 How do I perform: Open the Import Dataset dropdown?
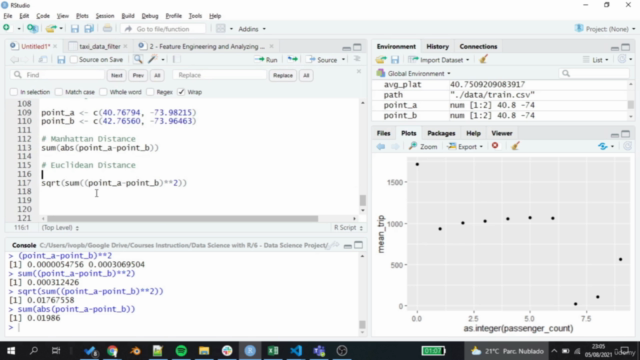click(x=439, y=60)
